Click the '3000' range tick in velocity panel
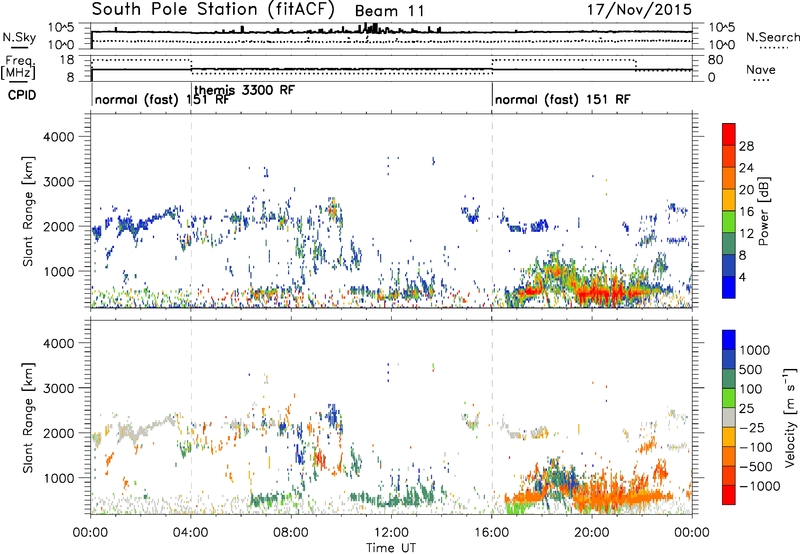 tap(58, 388)
